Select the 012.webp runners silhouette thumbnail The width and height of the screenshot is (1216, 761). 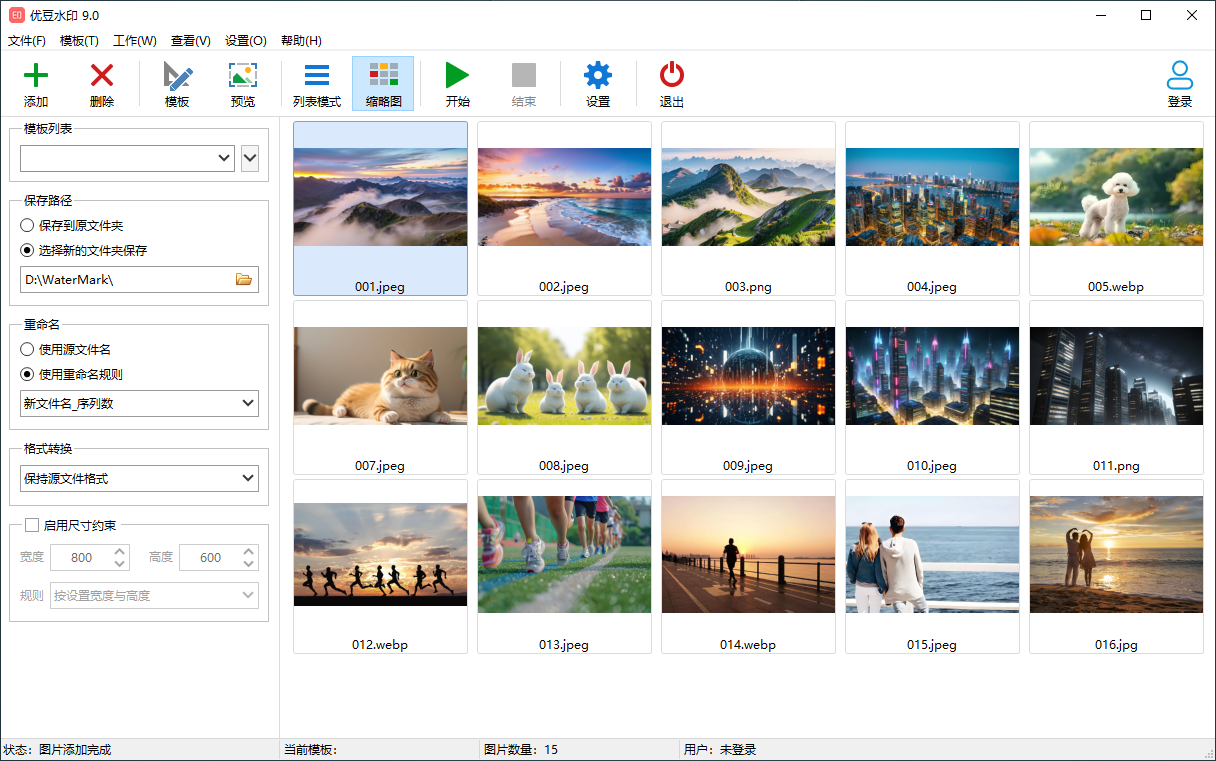380,567
